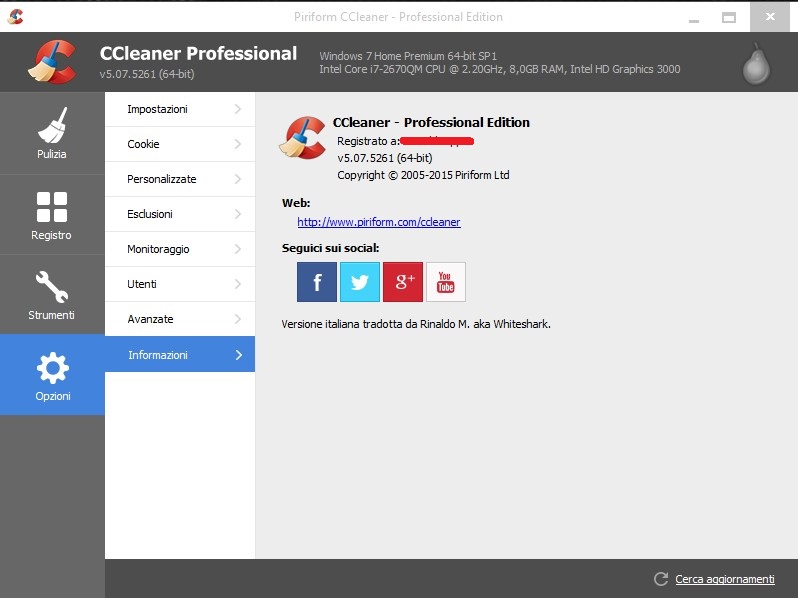Open the Cookie options page
Viewport: 798px width, 598px height.
pos(180,144)
